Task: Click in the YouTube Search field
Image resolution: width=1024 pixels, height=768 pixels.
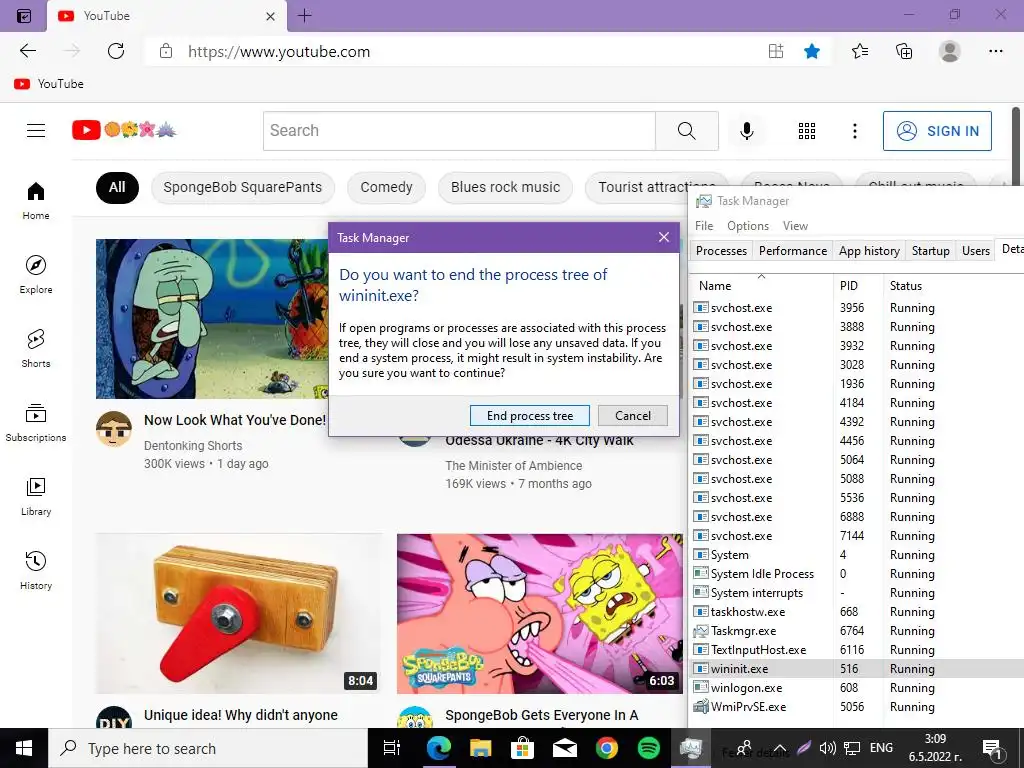Action: click(x=459, y=131)
